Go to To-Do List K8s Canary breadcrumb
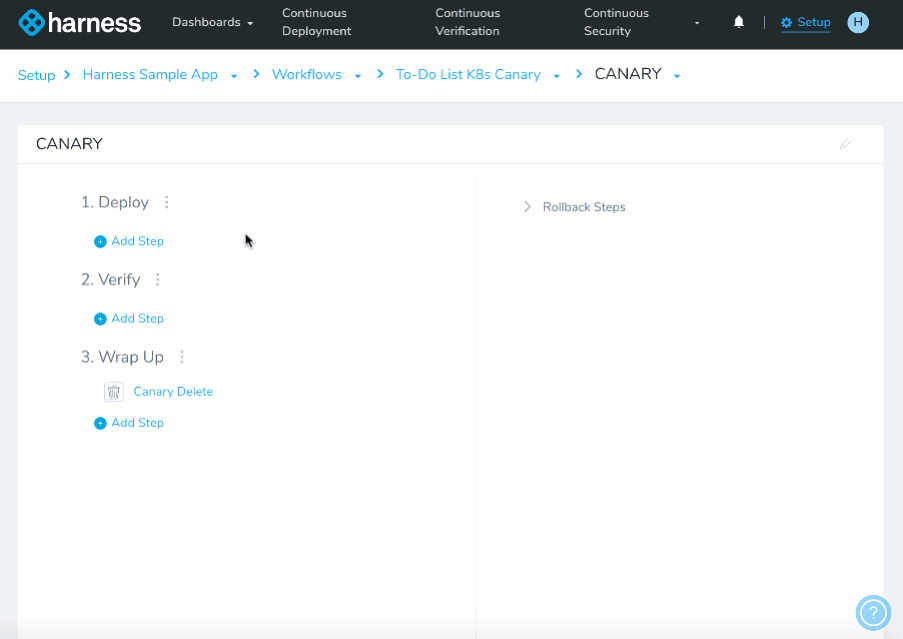 468,74
